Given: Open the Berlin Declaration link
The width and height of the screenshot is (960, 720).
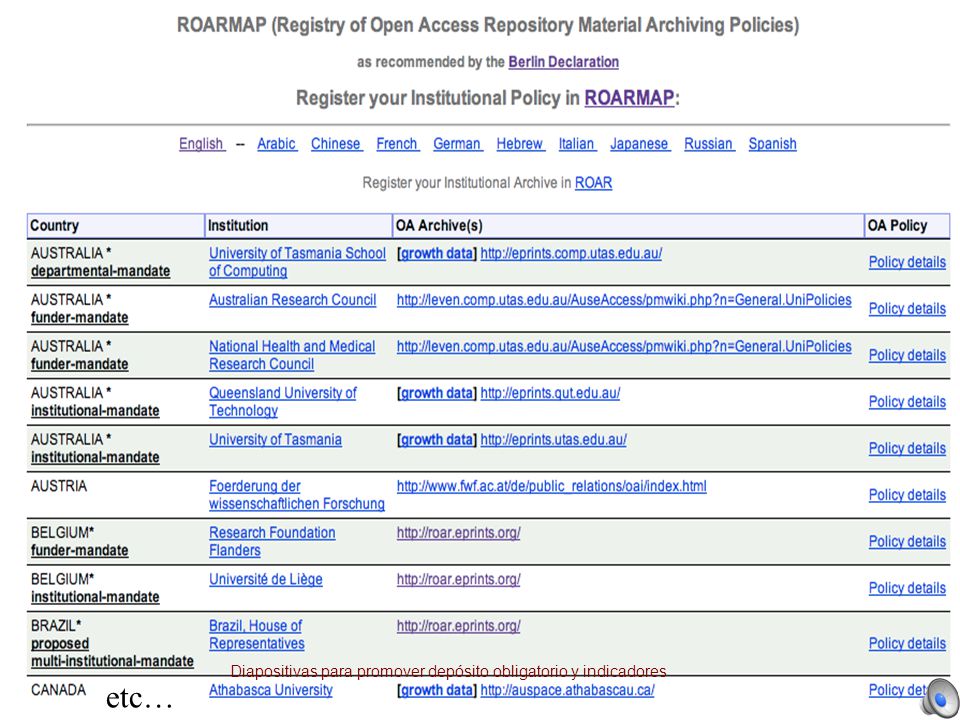Looking at the screenshot, I should click(563, 62).
